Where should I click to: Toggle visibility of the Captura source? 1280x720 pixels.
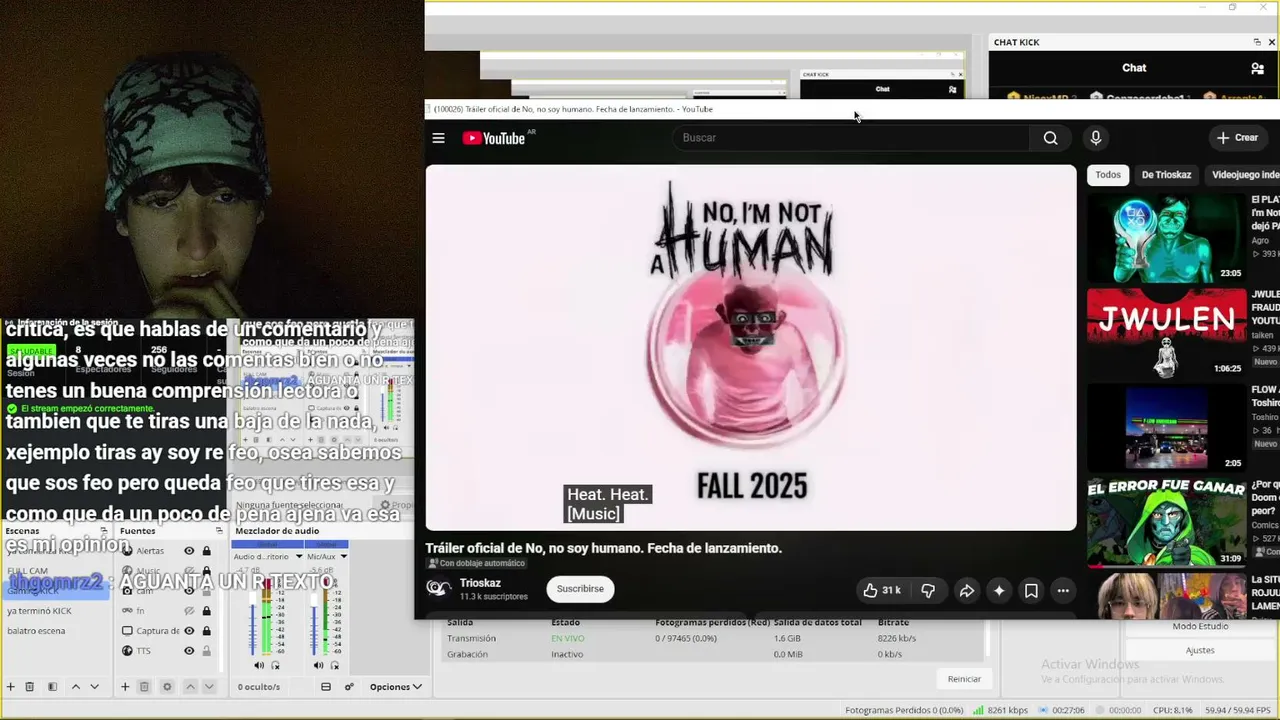click(x=189, y=631)
